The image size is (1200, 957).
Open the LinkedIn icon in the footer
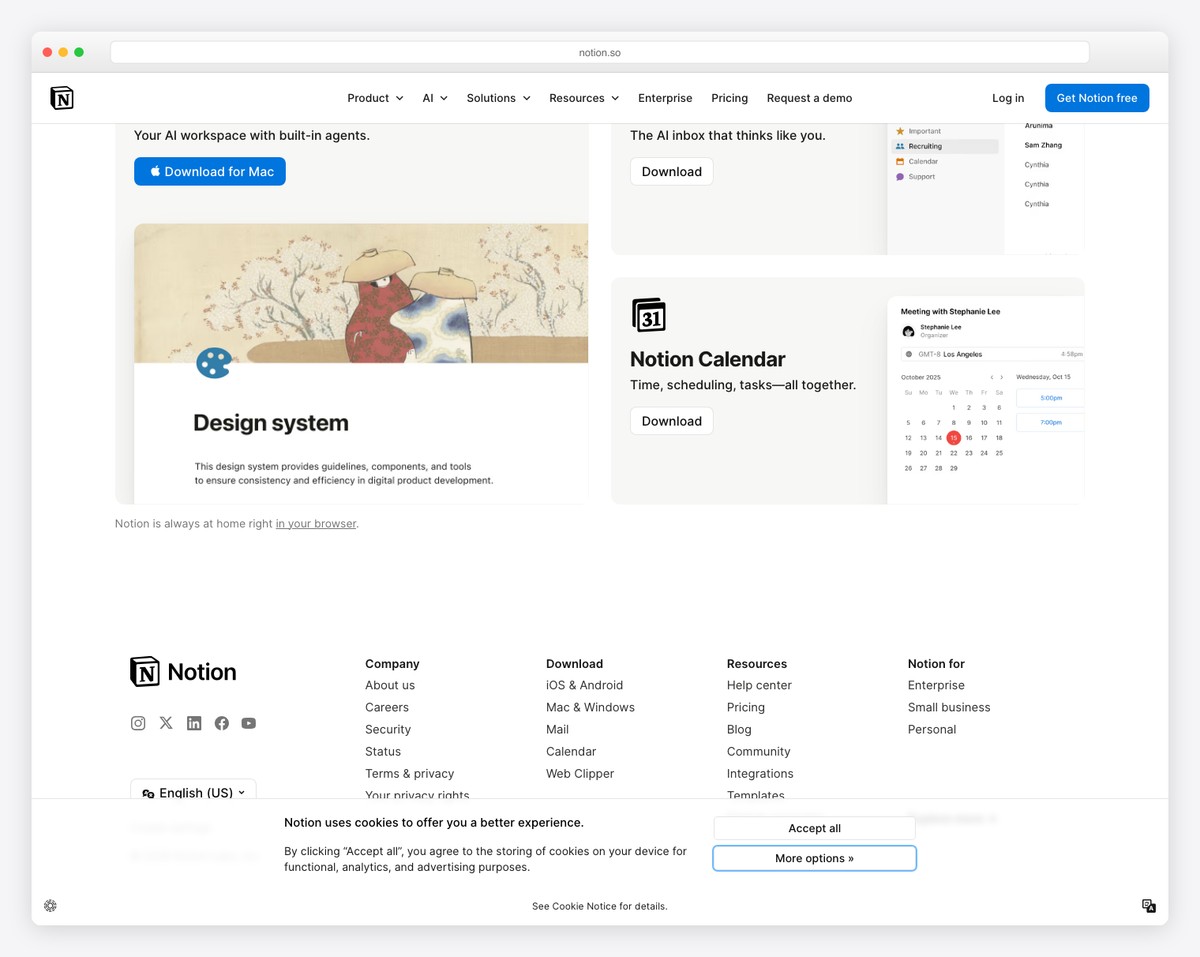(194, 722)
